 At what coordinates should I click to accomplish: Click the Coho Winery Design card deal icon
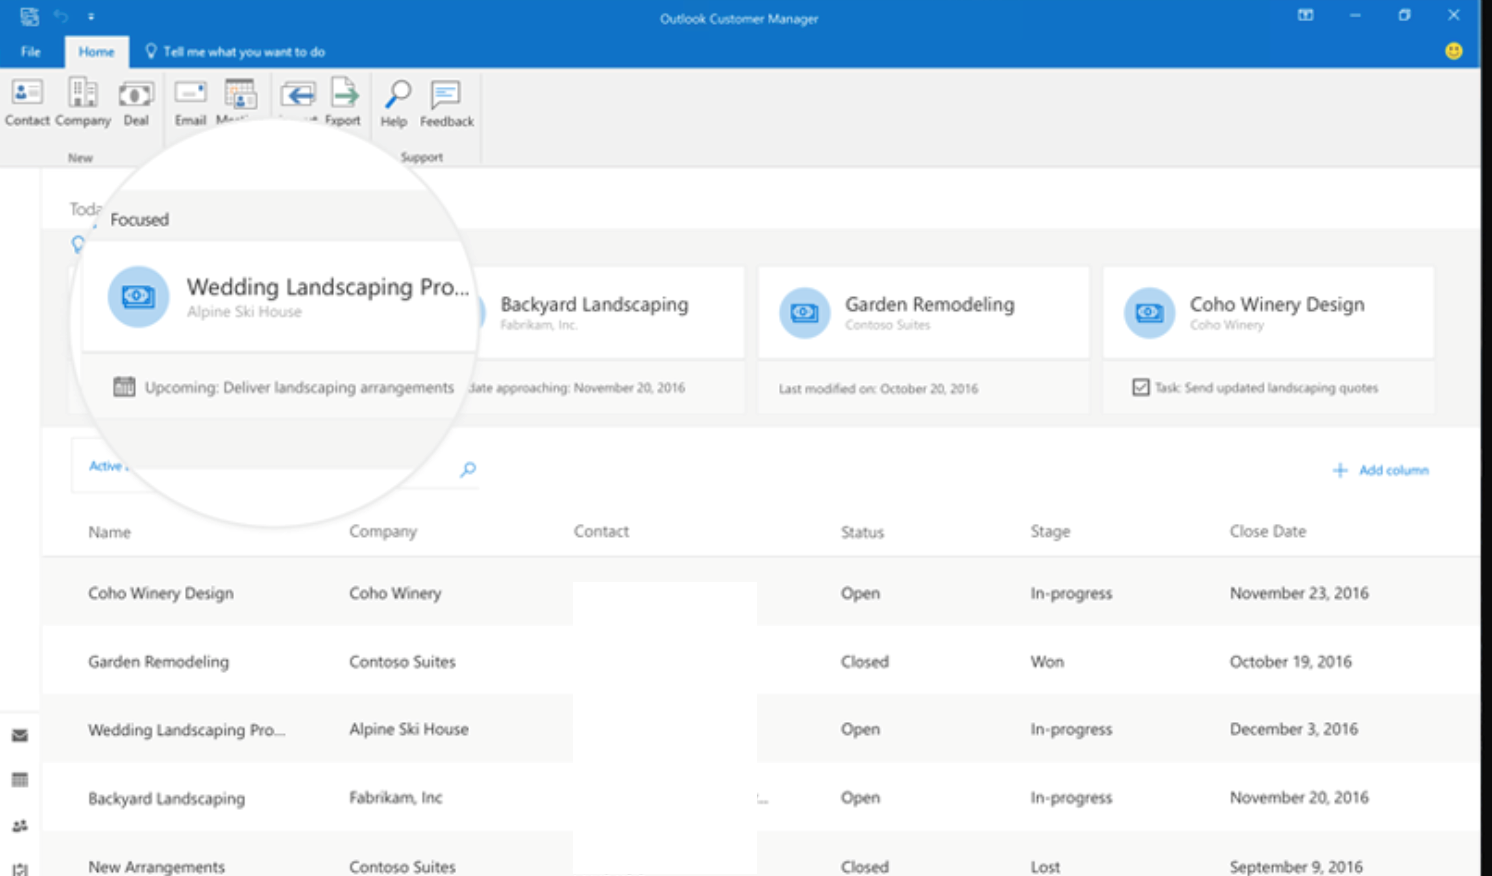1149,313
